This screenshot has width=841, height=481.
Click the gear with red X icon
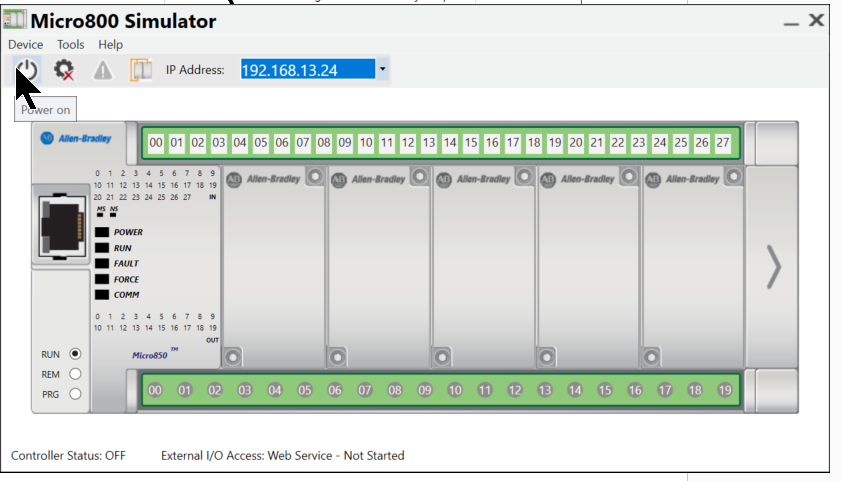pos(64,70)
